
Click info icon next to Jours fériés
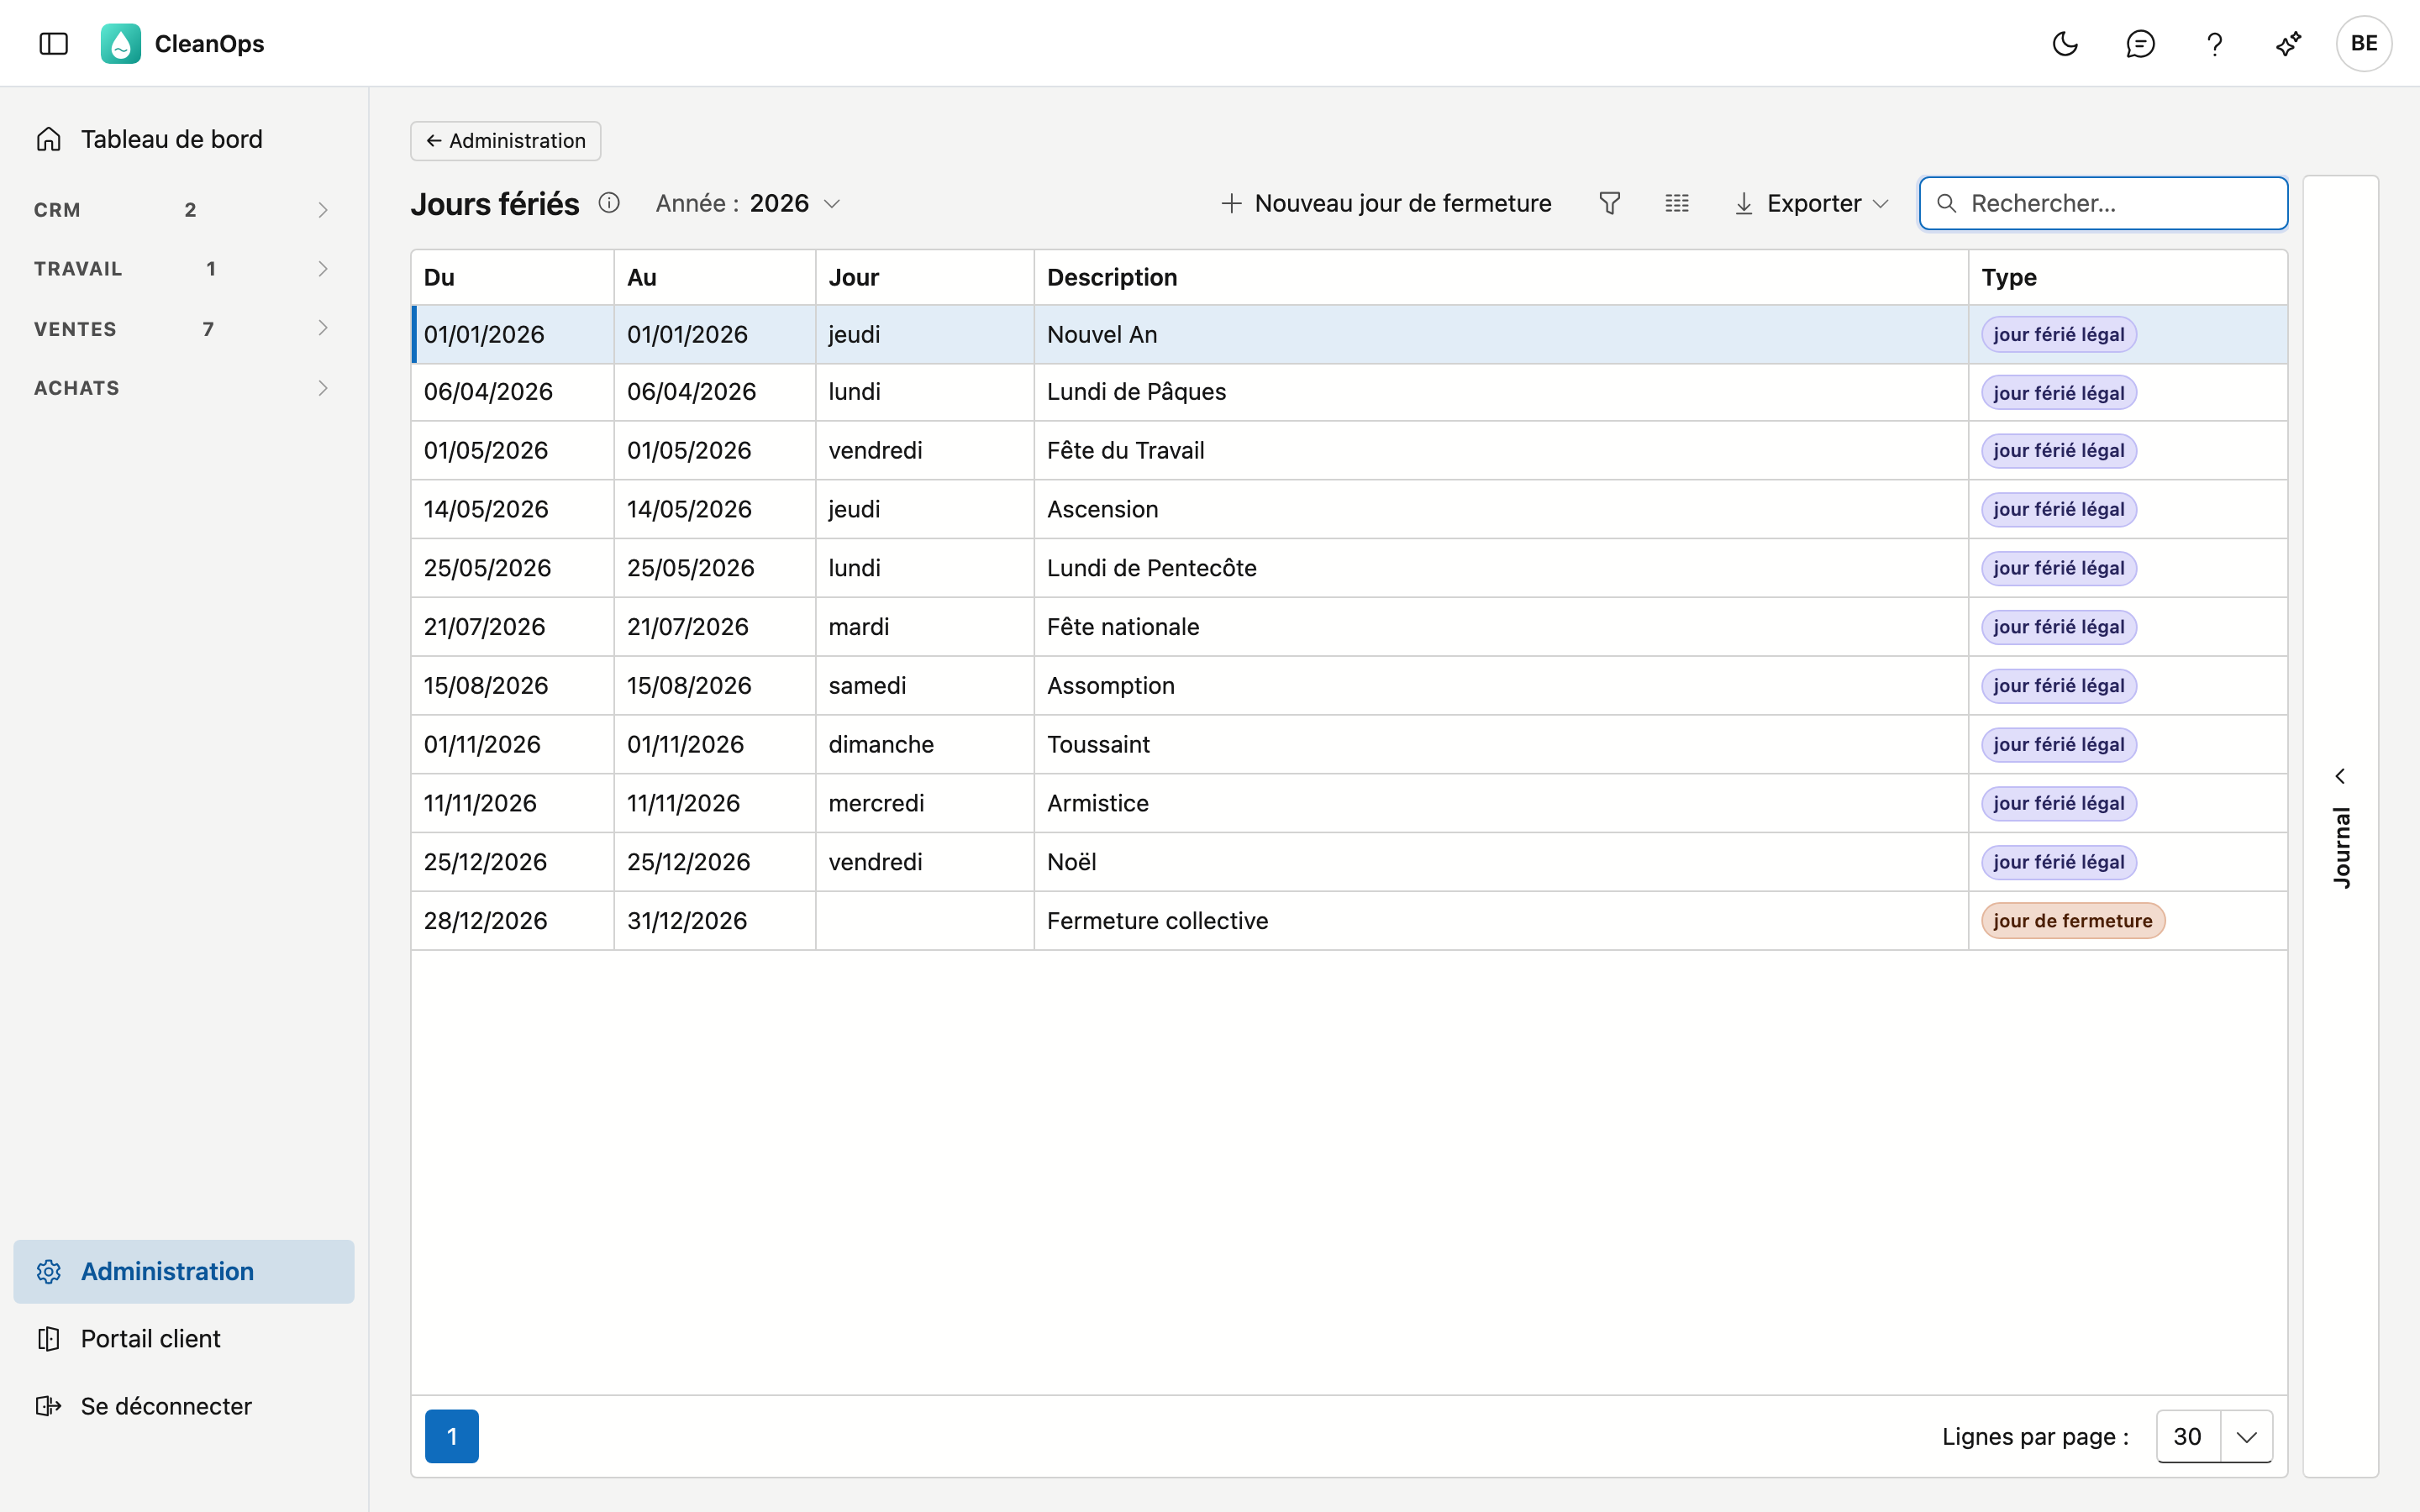pos(609,203)
